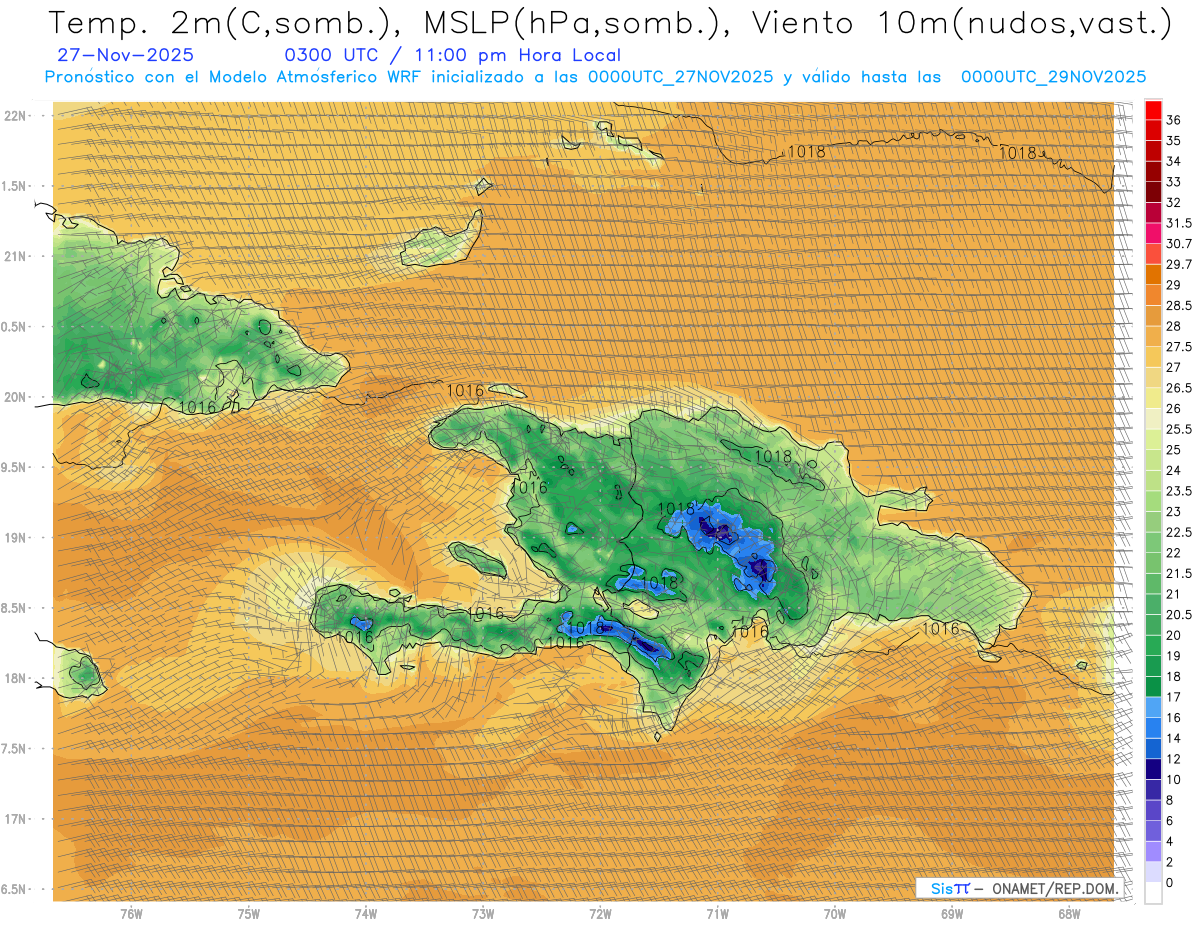Click the '6' colorbar label
The width and height of the screenshot is (1200, 927).
(1170, 821)
